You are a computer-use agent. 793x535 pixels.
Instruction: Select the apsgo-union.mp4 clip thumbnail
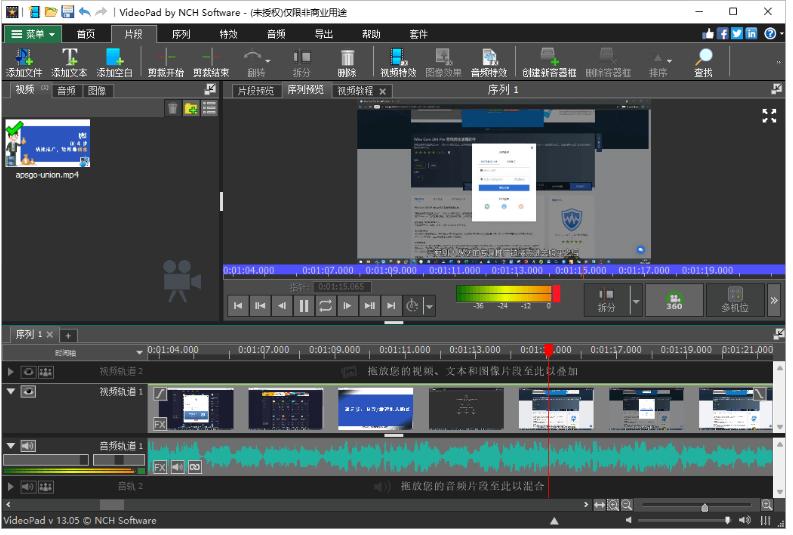[47, 143]
